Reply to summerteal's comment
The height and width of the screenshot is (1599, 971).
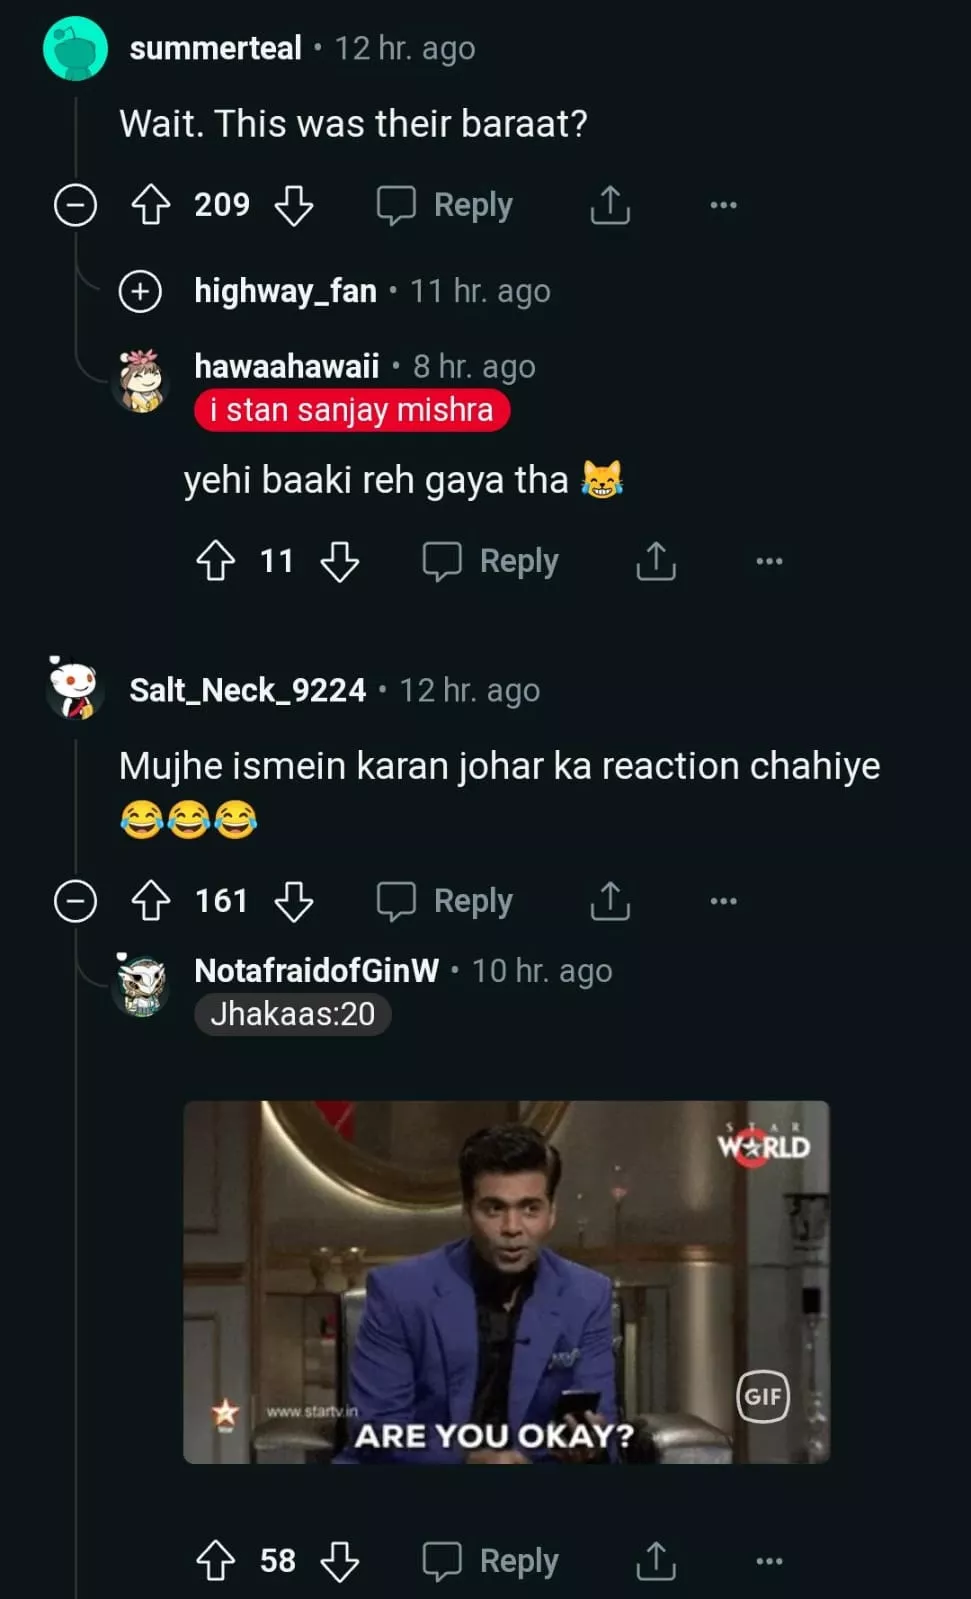(445, 205)
